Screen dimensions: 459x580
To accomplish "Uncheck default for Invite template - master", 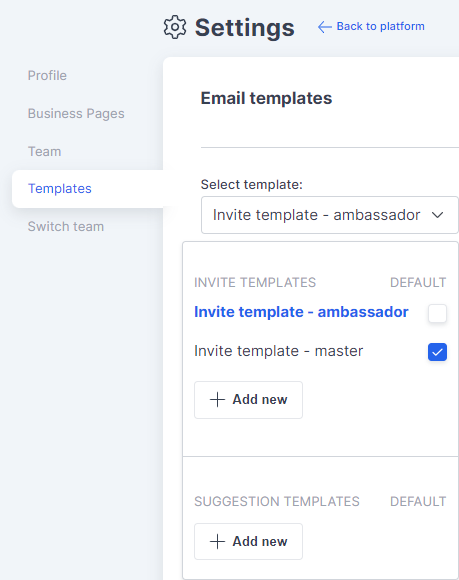I will click(x=437, y=352).
